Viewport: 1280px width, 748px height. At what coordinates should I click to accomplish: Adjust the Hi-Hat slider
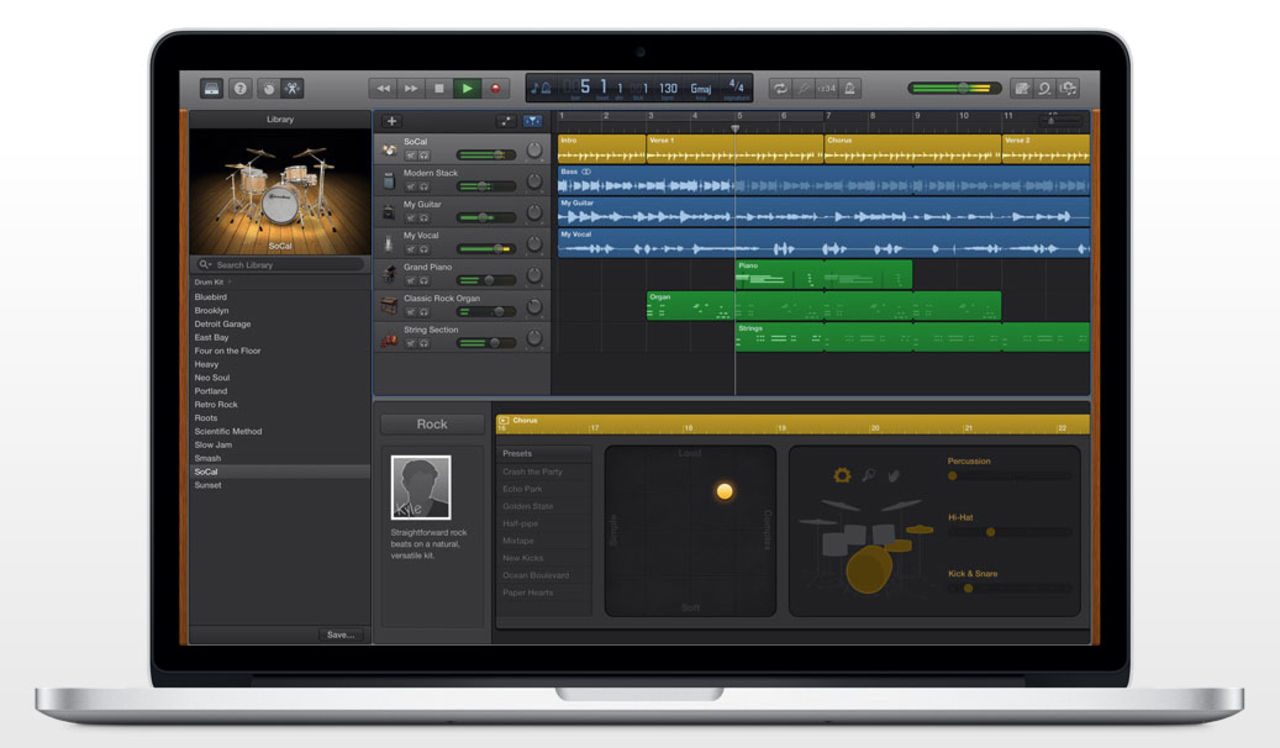click(990, 532)
